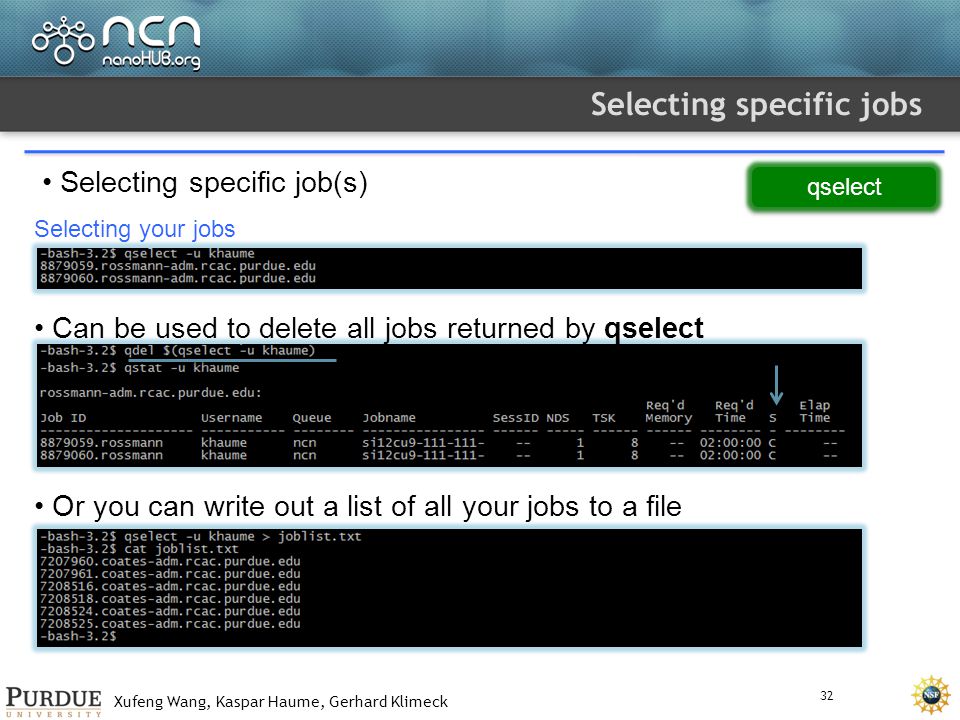The width and height of the screenshot is (960, 720).
Task: Click the command 'qselect -u khaume' in first terminal
Action: [189, 253]
